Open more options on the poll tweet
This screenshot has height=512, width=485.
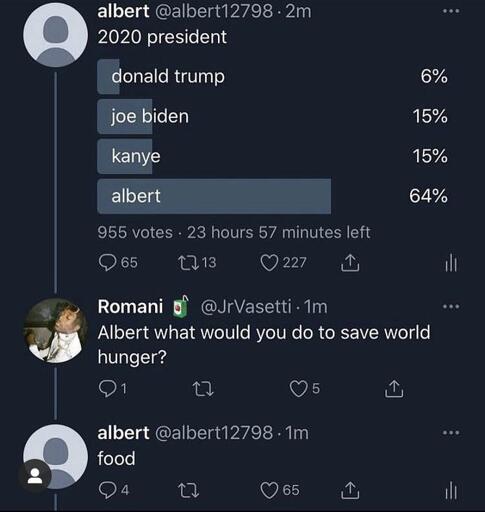coord(451,11)
